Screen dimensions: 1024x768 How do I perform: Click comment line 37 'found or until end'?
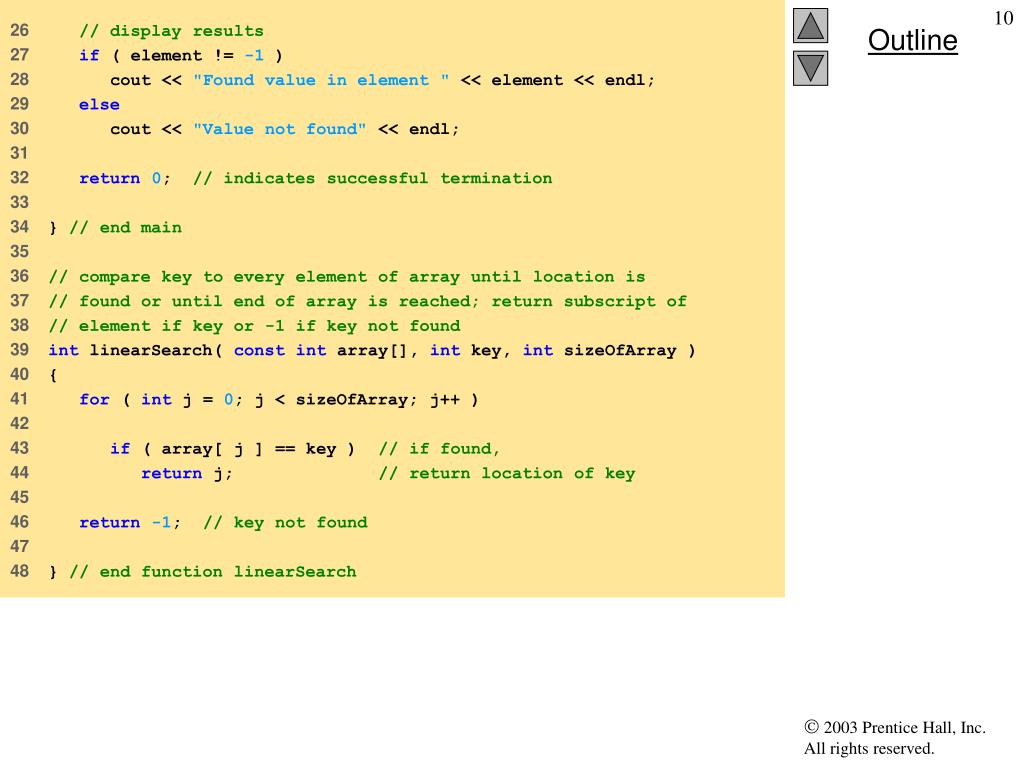[x=368, y=302]
